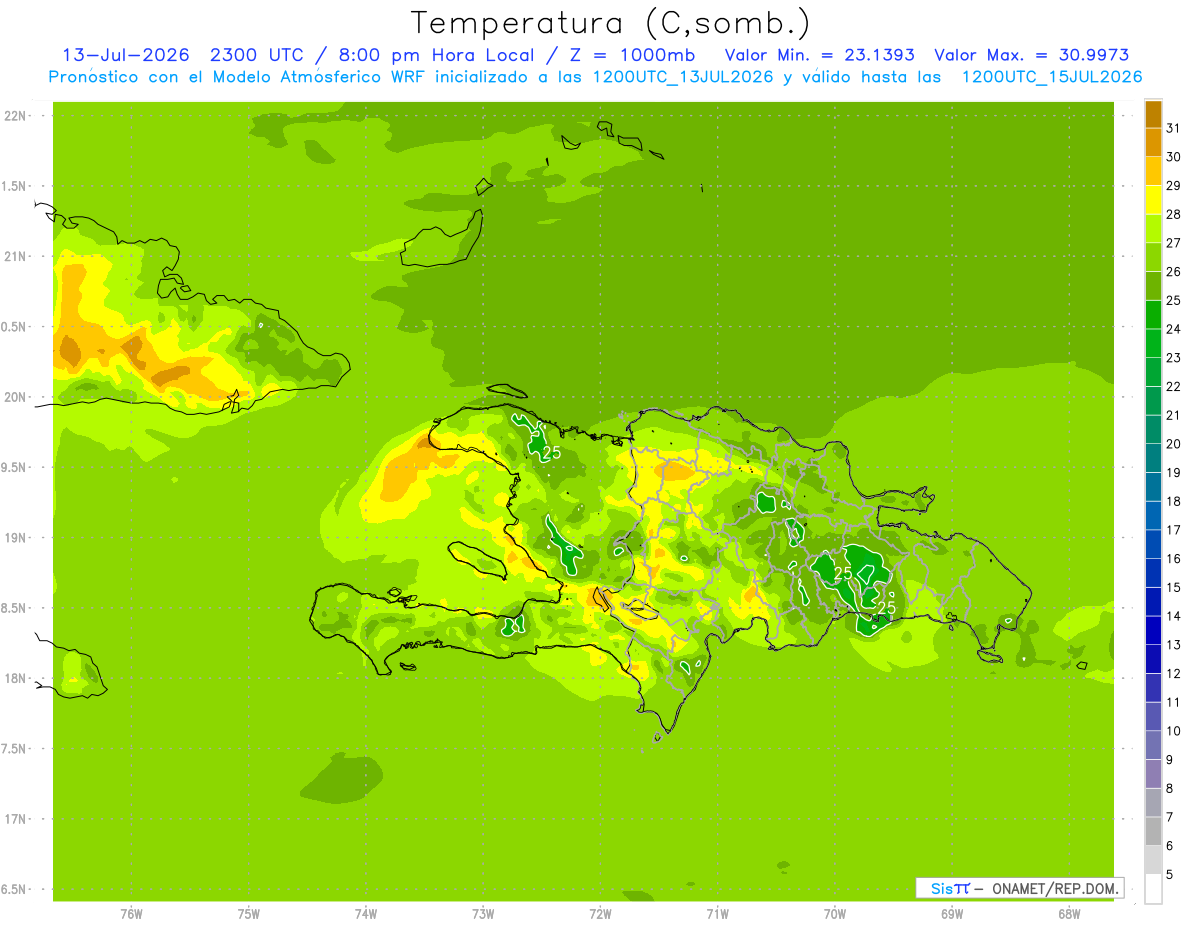Click the longitude axis label 70W

835,914
